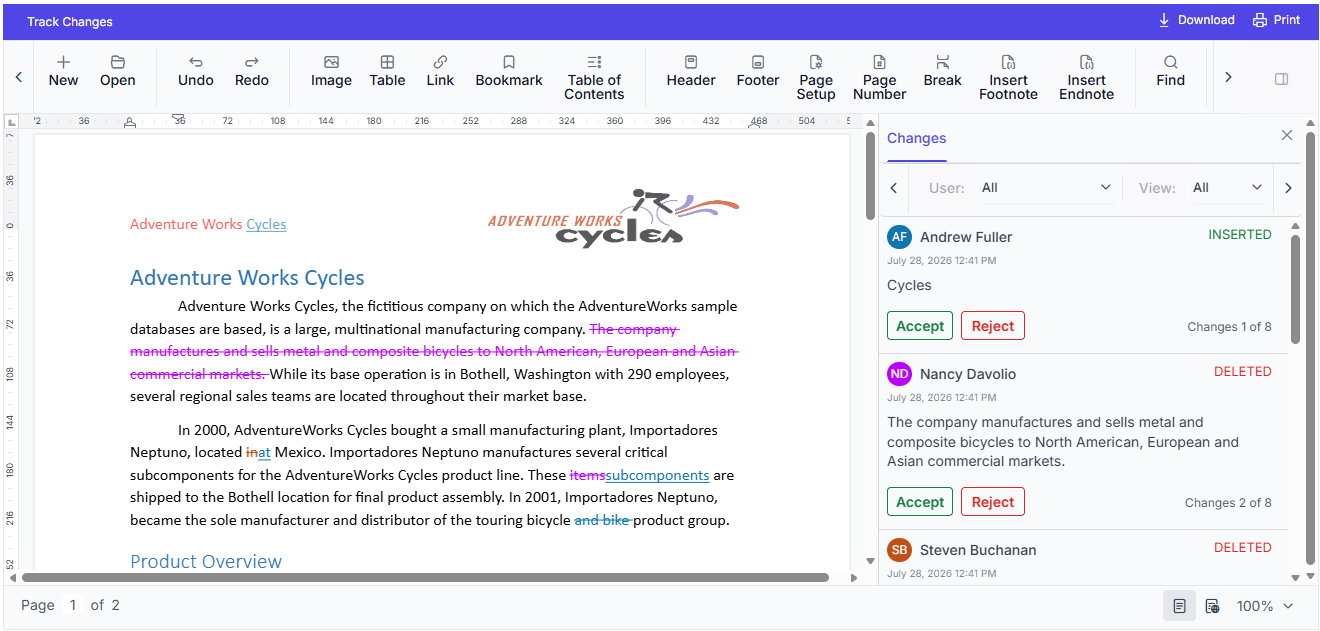Insert a Table of Contents
The height and width of the screenshot is (631, 1320).
pyautogui.click(x=594, y=77)
